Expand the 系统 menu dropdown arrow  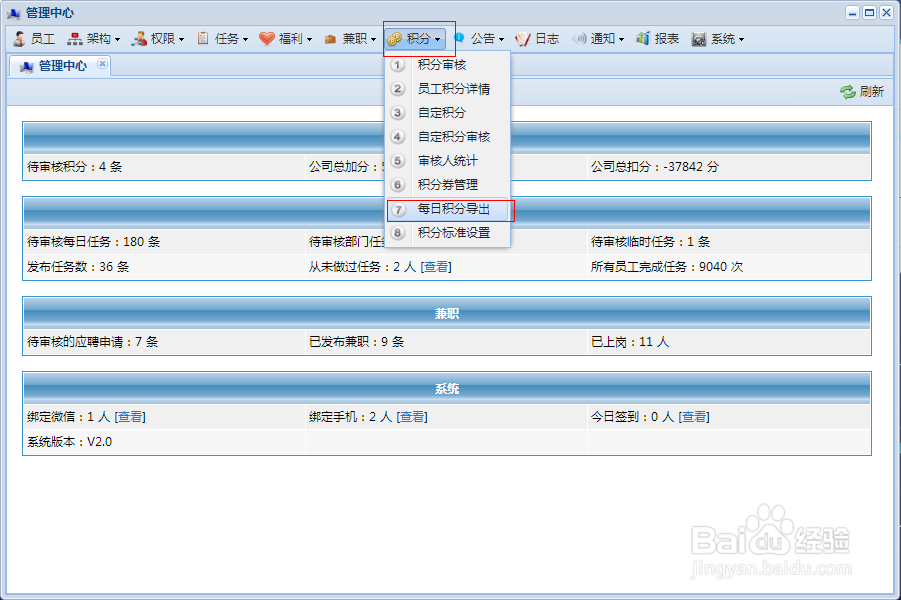tap(741, 40)
